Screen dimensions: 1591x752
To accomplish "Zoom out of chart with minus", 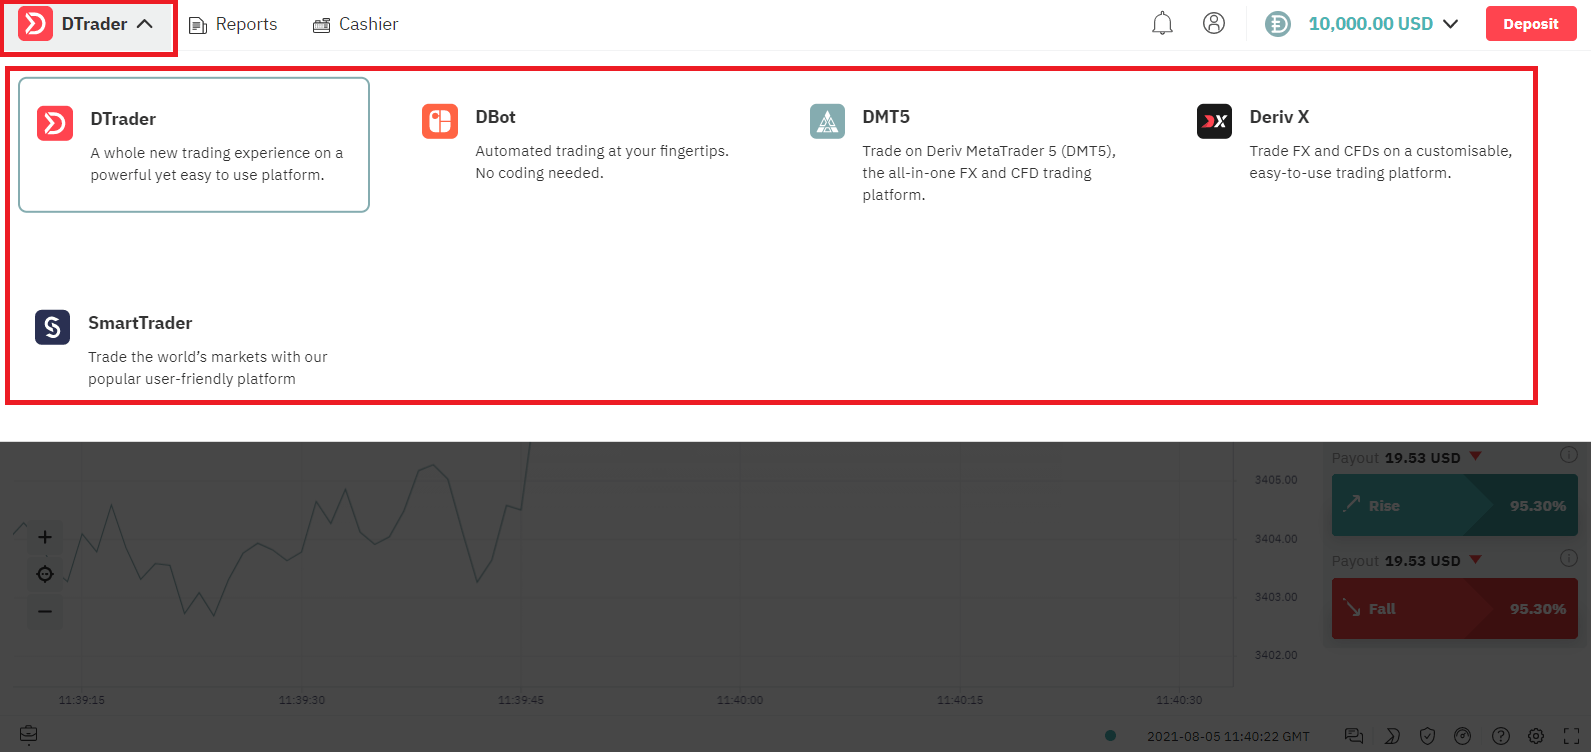I will click(45, 611).
